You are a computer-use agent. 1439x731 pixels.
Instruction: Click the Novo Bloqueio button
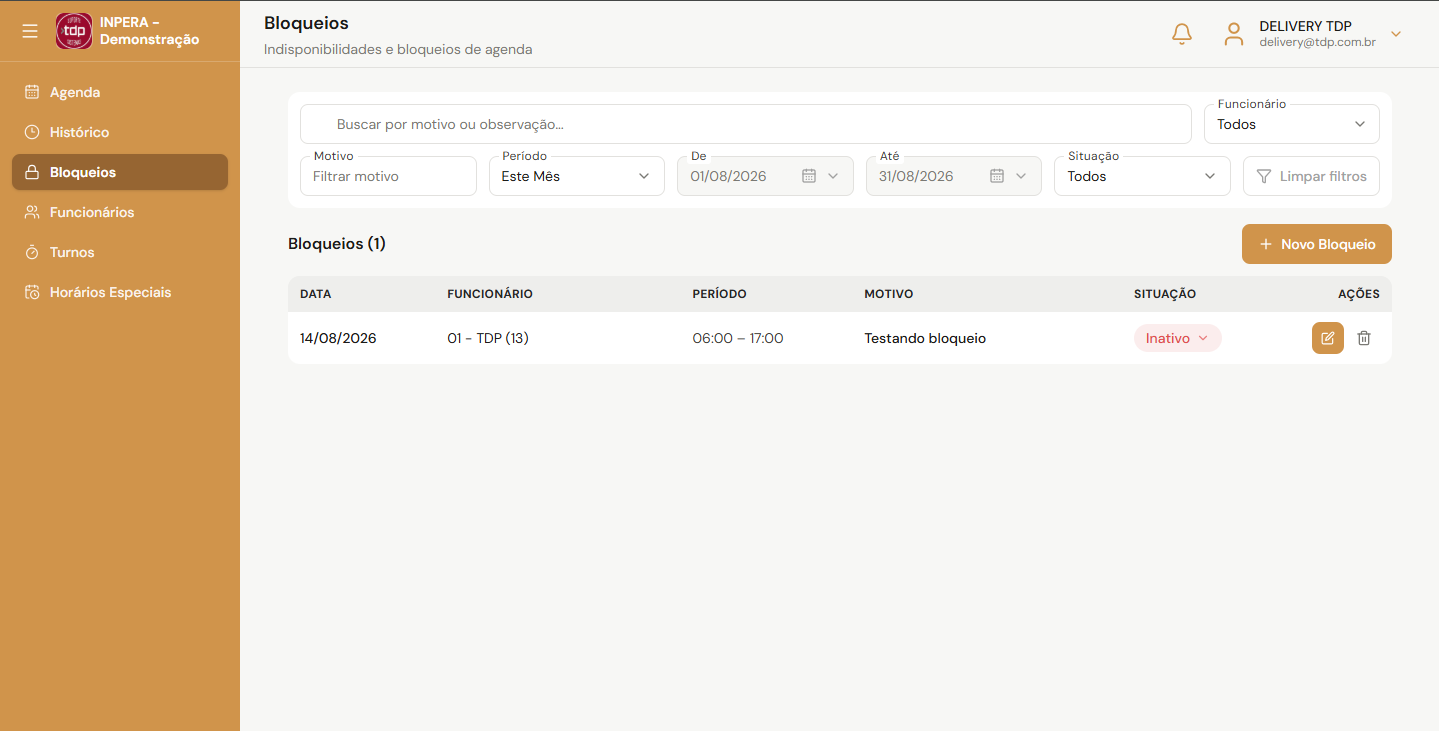(1317, 244)
